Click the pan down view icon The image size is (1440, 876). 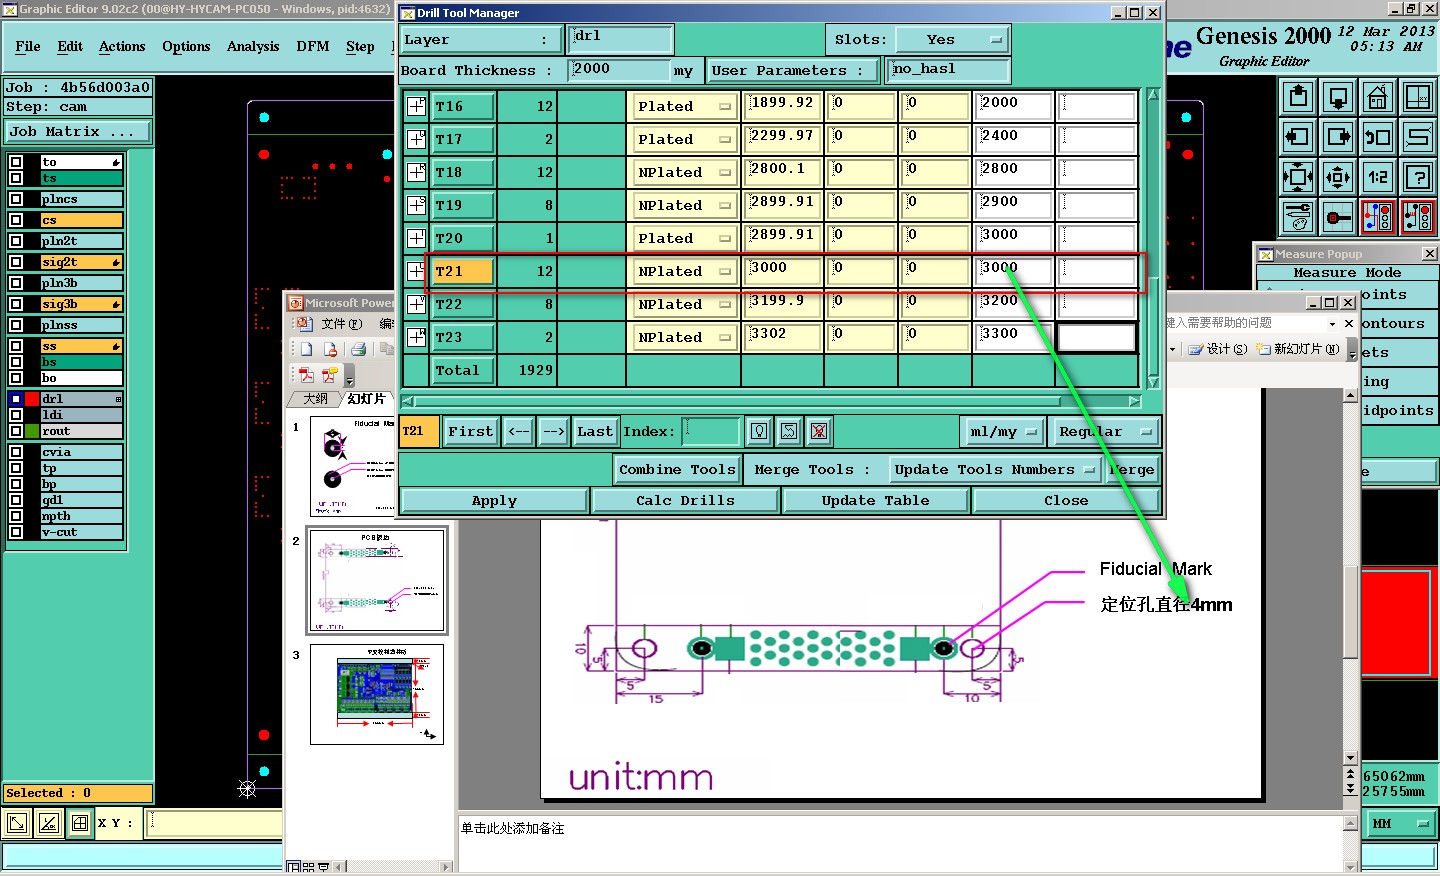pyautogui.click(x=1338, y=98)
